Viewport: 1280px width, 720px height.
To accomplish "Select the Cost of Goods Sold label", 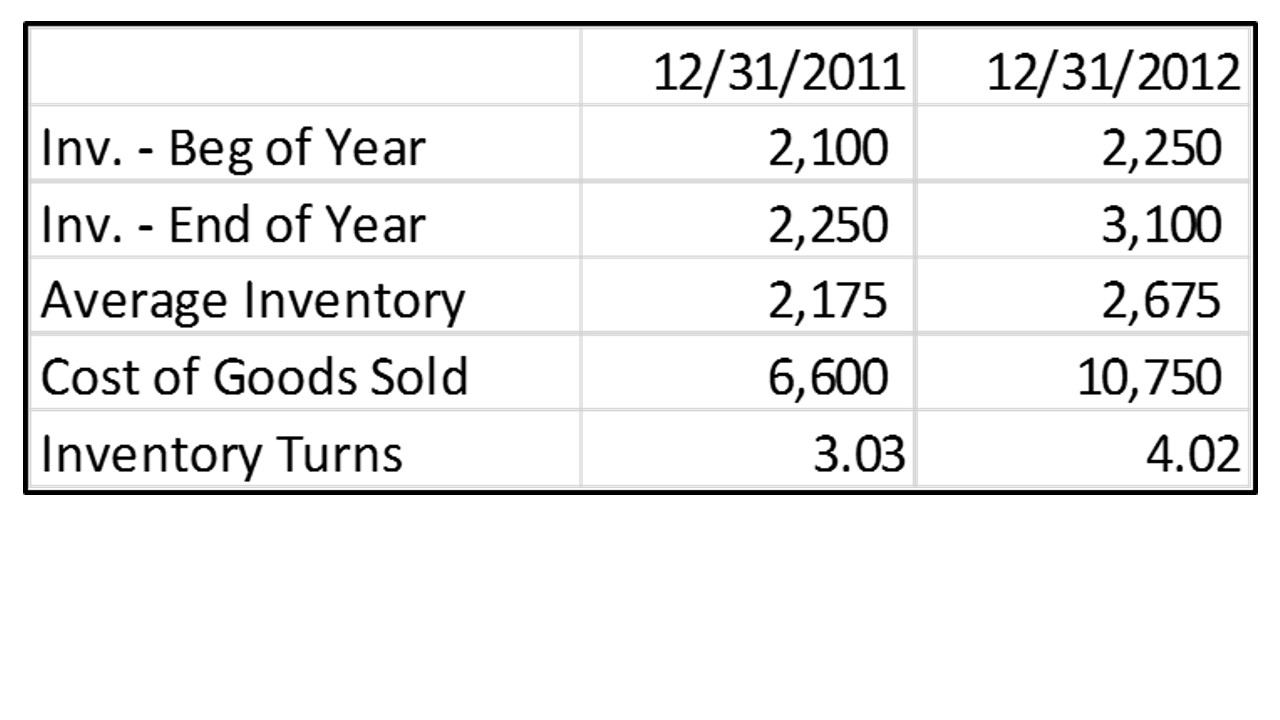I will click(x=254, y=377).
